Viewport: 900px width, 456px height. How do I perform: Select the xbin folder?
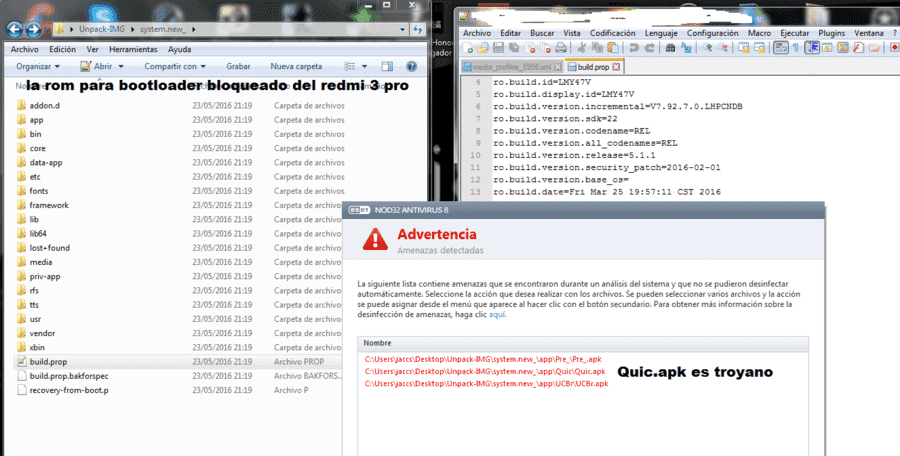(x=37, y=347)
